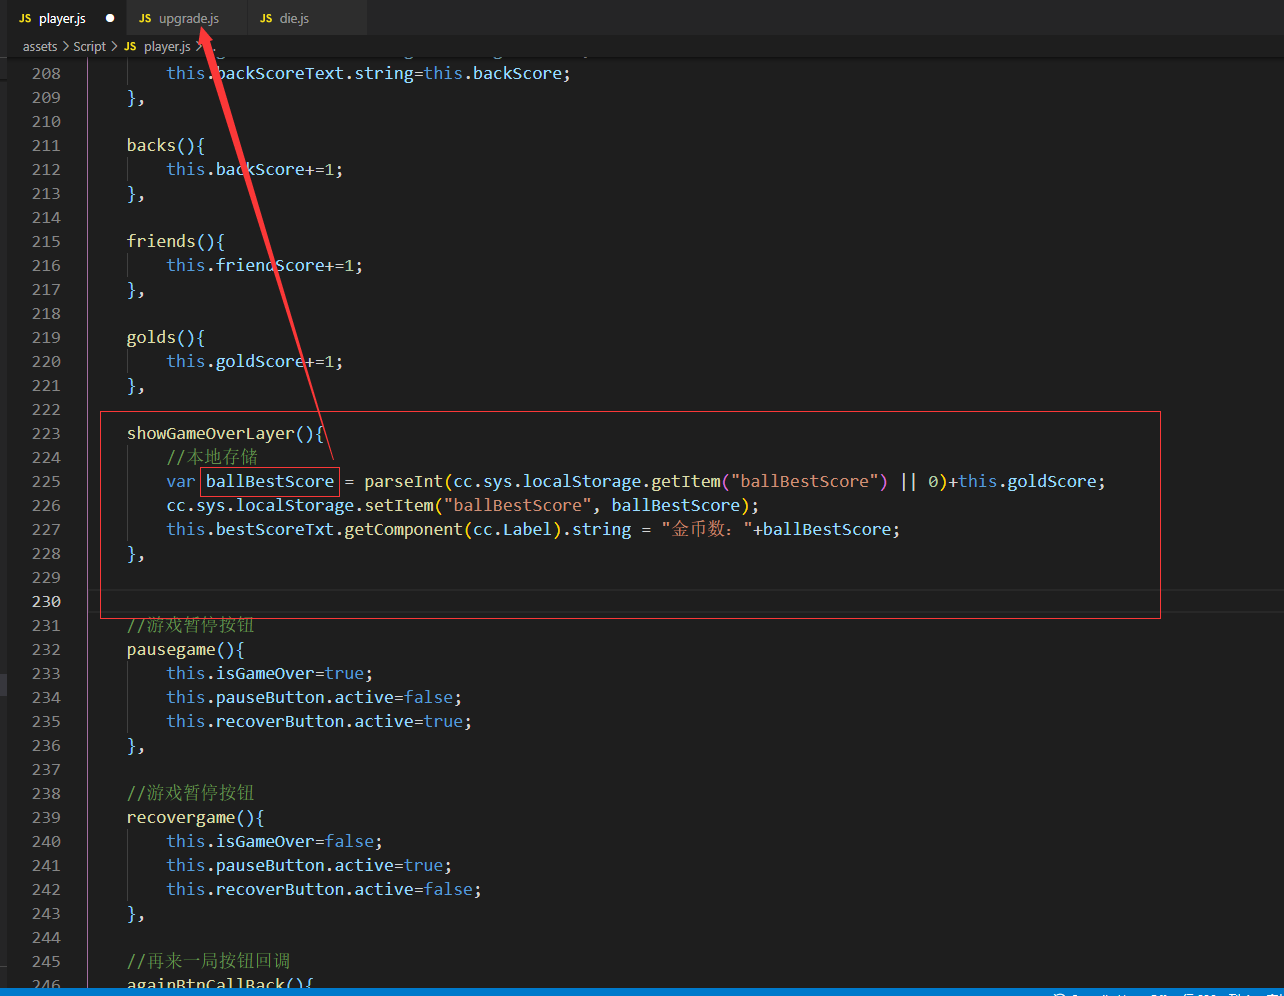The width and height of the screenshot is (1284, 996).
Task: Place cursor on "friends(){" method declaration
Action: click(x=176, y=241)
